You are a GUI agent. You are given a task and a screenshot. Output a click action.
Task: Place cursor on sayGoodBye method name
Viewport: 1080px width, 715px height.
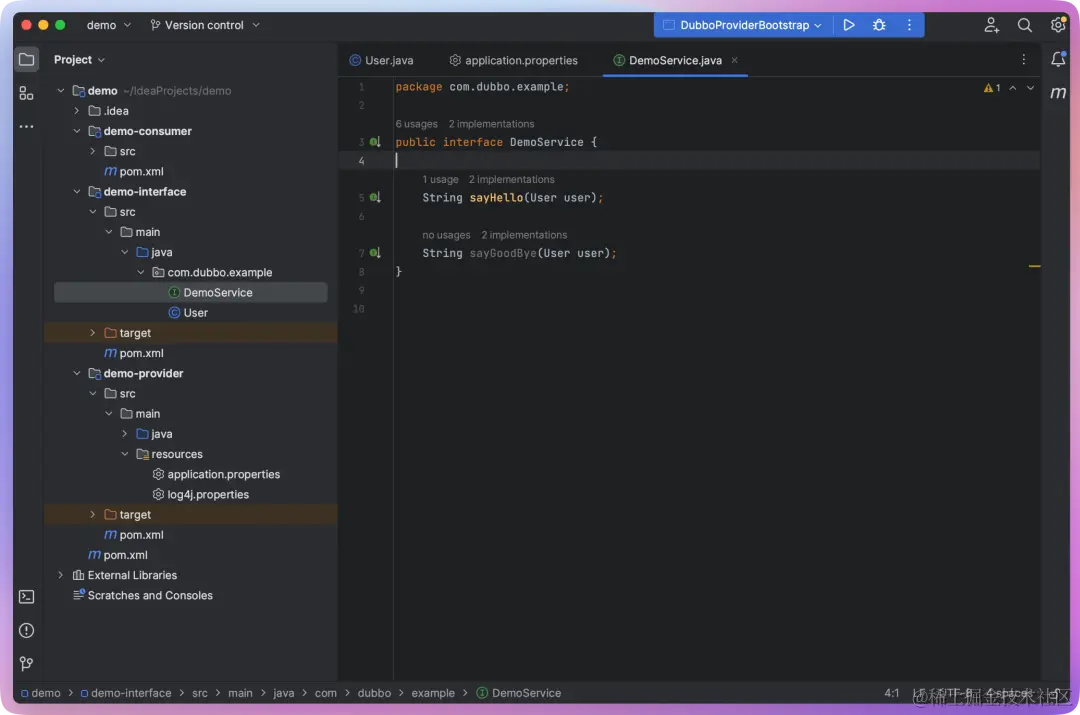(x=503, y=253)
